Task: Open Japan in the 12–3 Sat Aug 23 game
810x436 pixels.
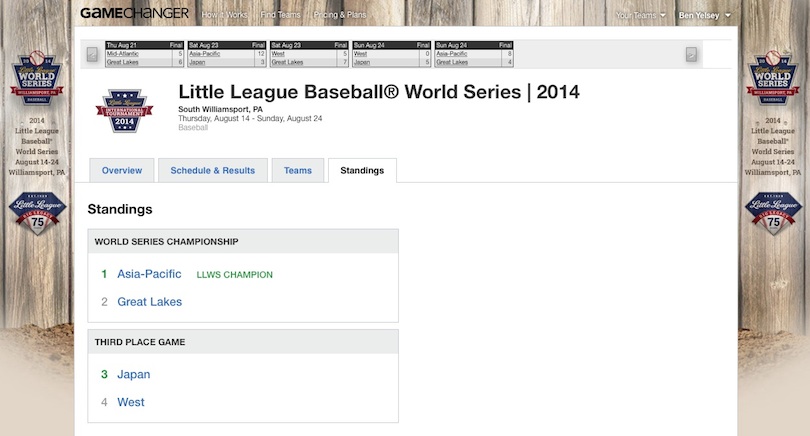Action: coord(197,62)
